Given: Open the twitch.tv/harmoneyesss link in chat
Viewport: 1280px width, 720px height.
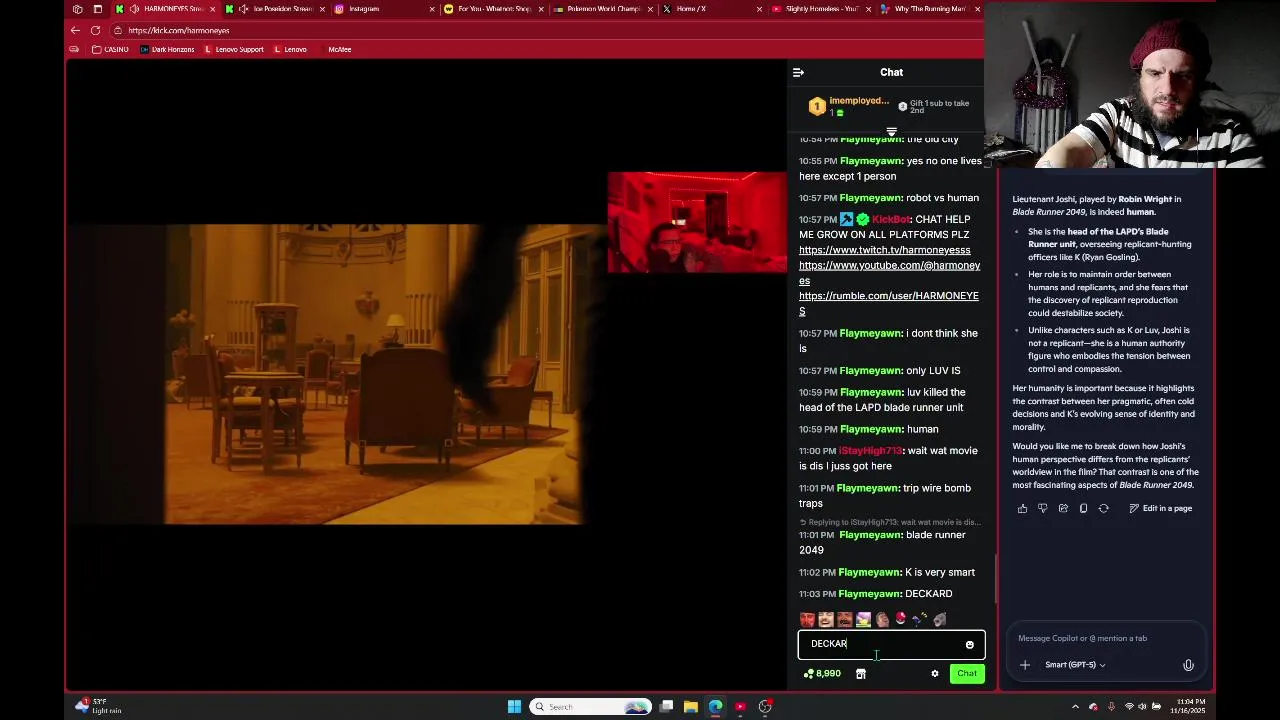Looking at the screenshot, I should pos(884,250).
